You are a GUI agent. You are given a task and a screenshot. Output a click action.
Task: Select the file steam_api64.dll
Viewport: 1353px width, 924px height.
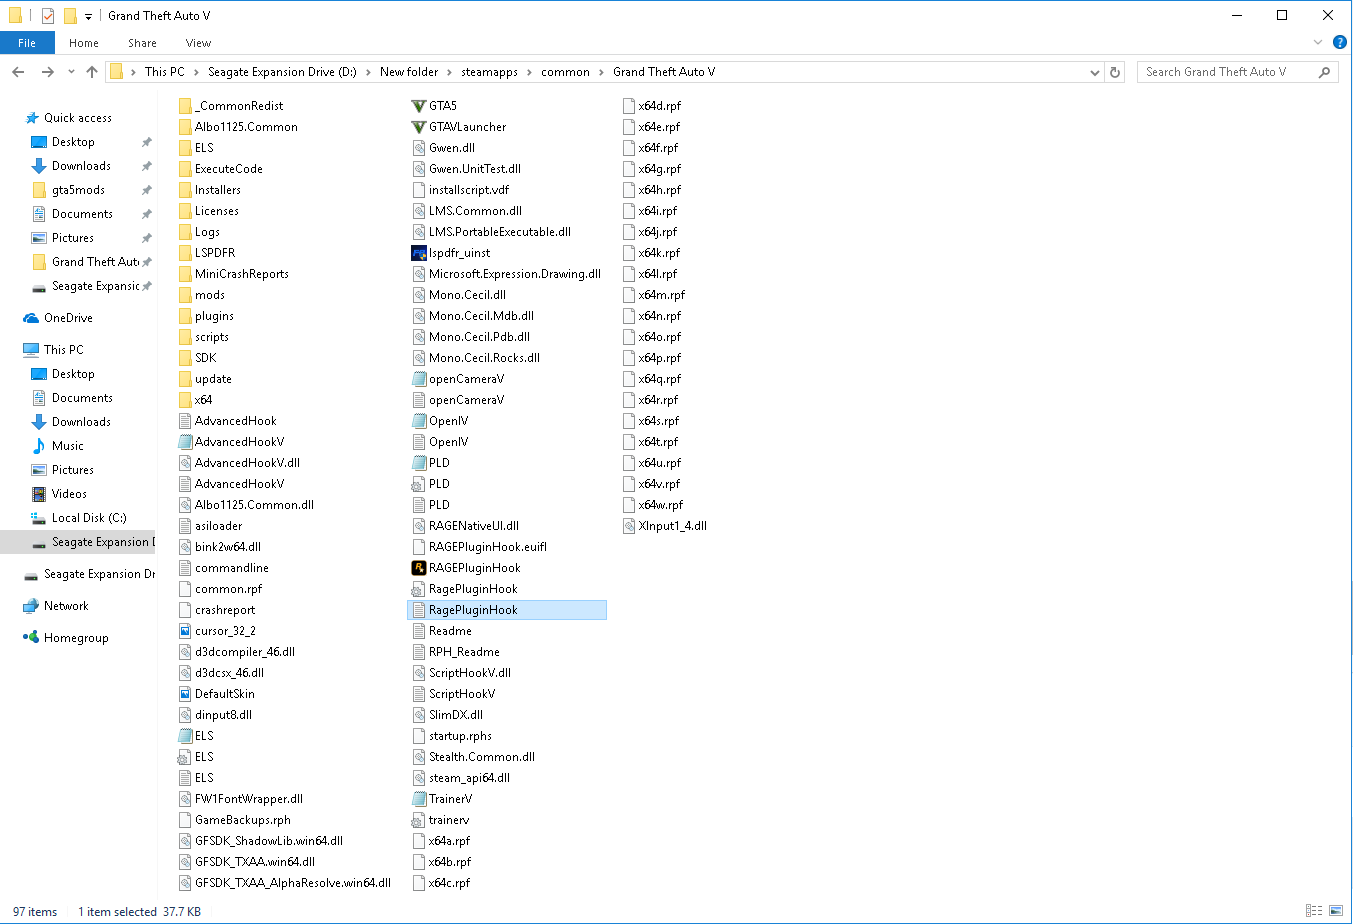click(461, 778)
